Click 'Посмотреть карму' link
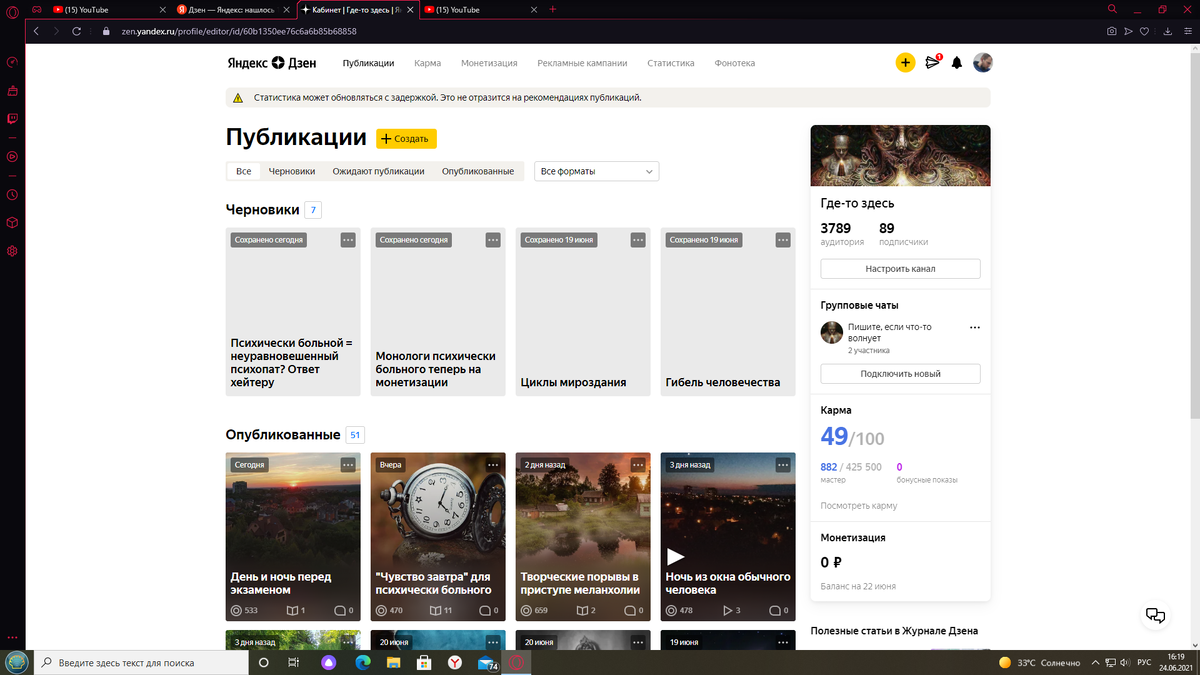 click(x=859, y=505)
